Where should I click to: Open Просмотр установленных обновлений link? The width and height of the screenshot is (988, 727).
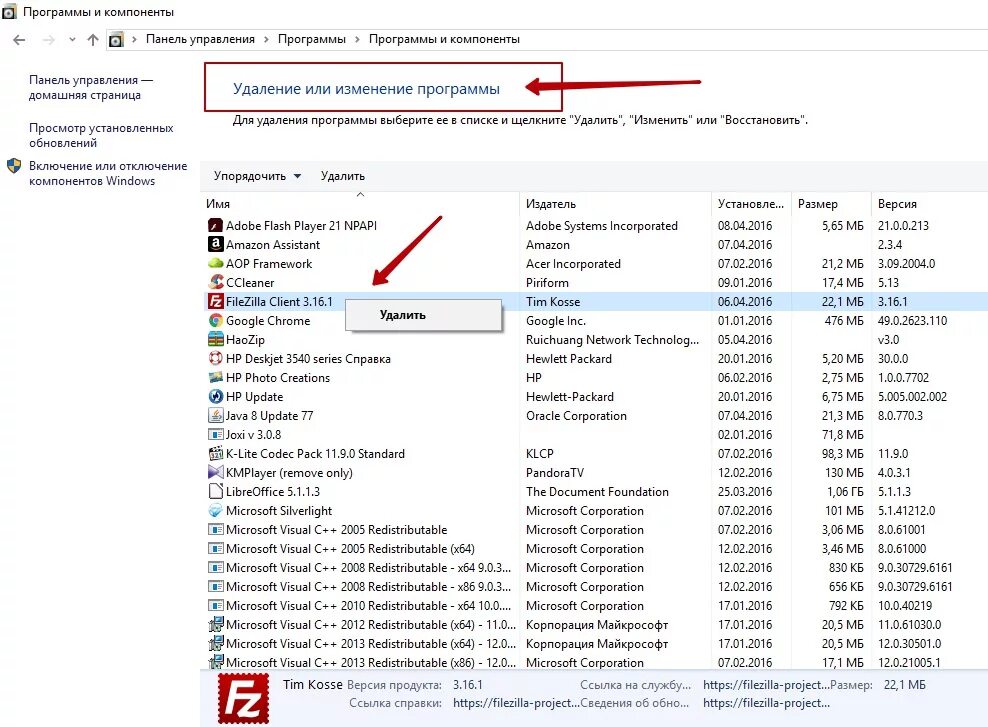click(101, 135)
